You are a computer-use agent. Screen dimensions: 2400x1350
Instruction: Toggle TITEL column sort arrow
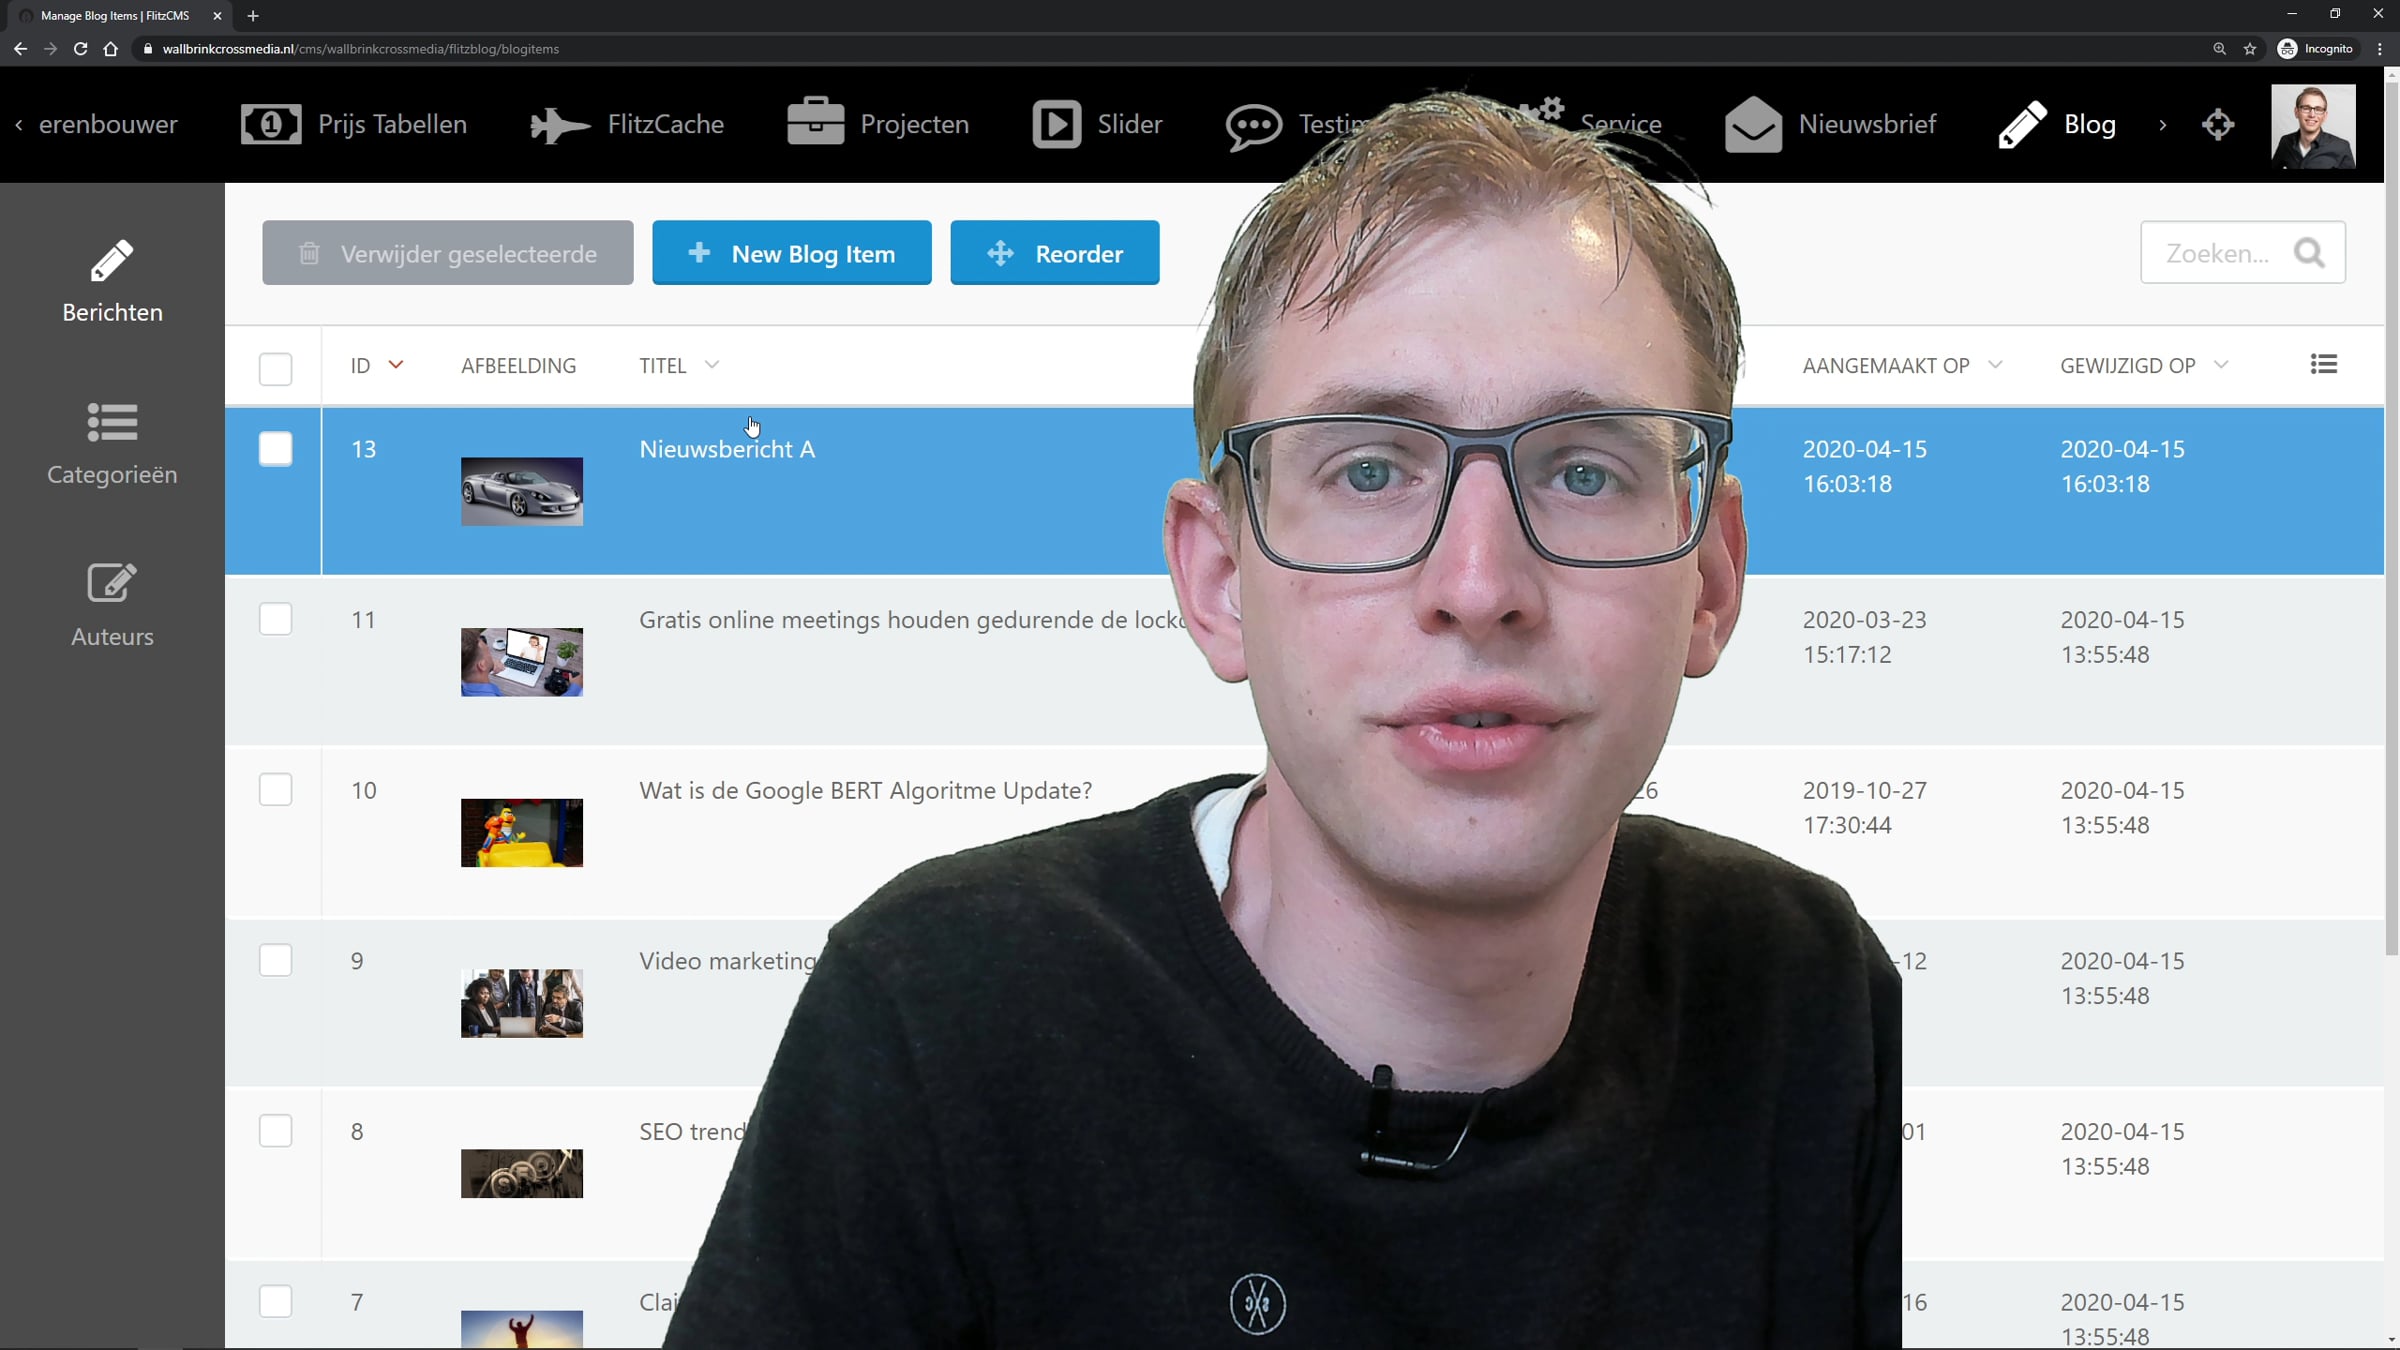coord(711,365)
